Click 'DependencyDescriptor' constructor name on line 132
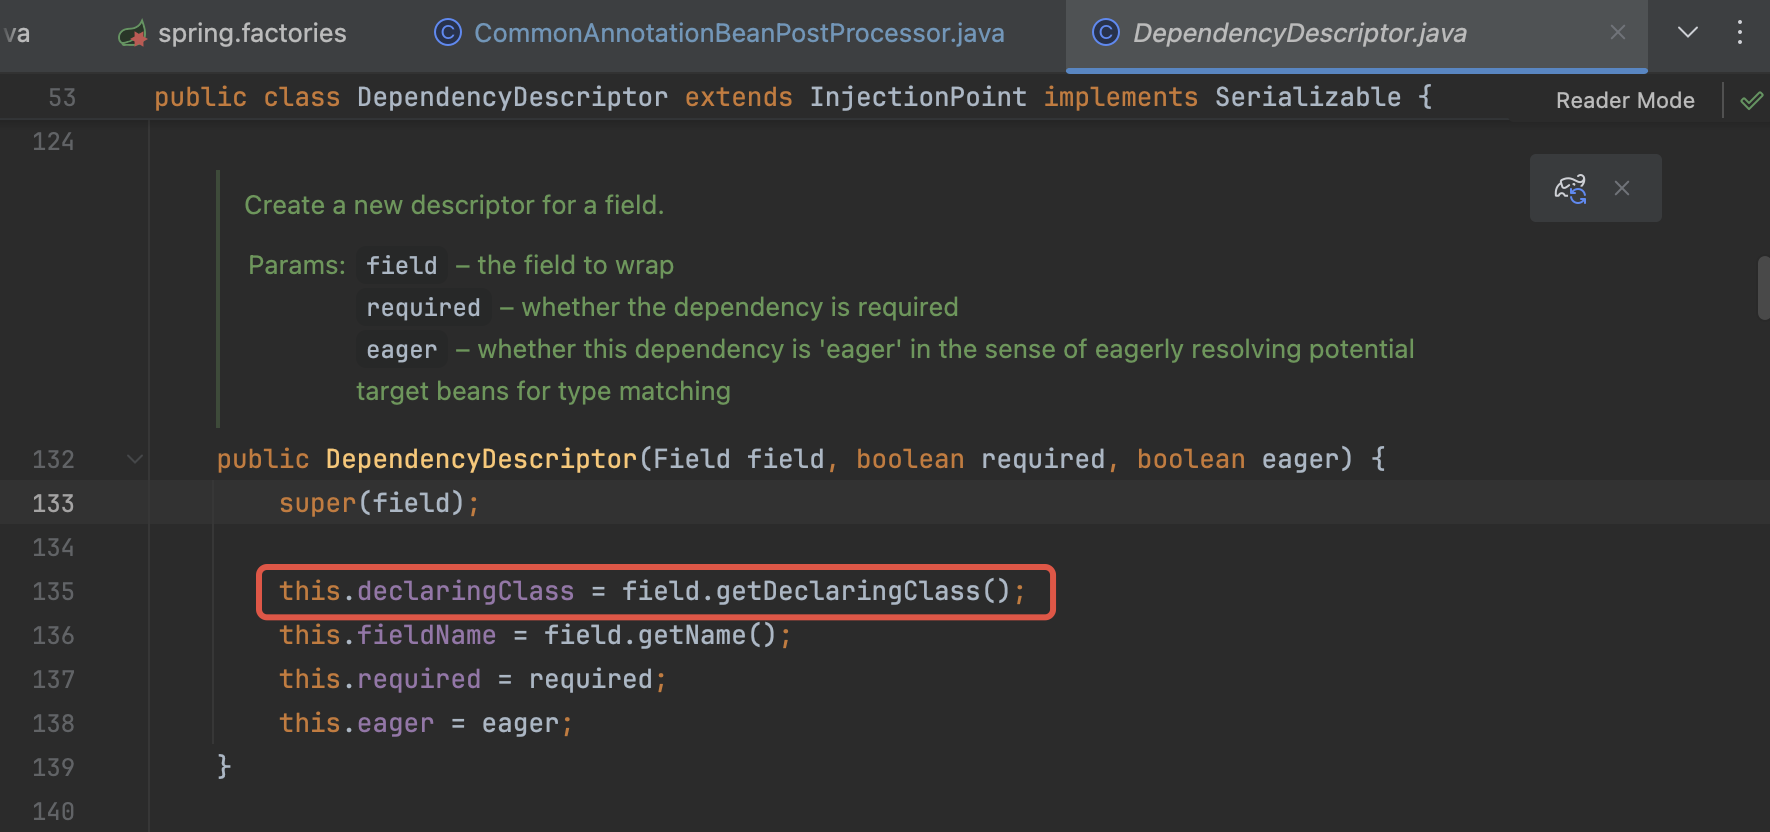This screenshot has height=832, width=1770. (481, 459)
